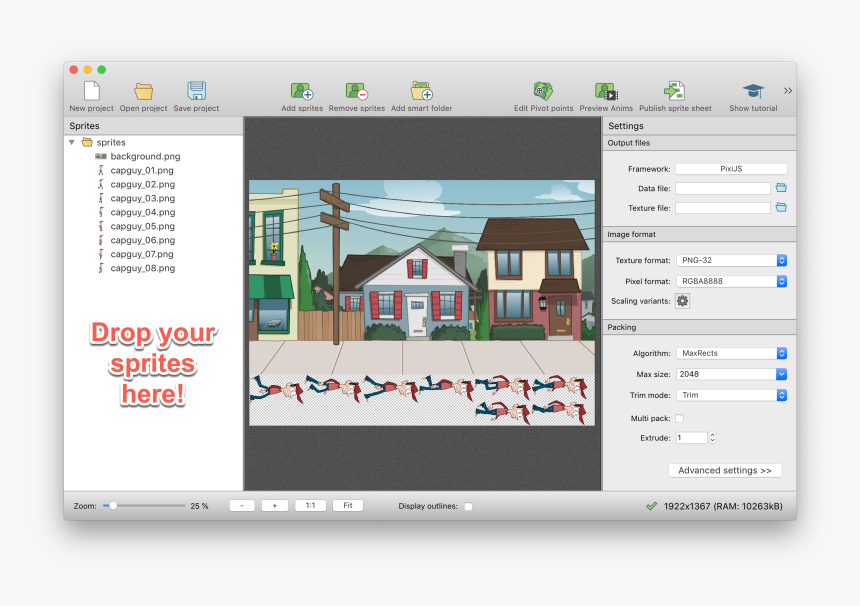The height and width of the screenshot is (606, 860).
Task: Open the Scaling variants settings gear
Action: tap(683, 301)
